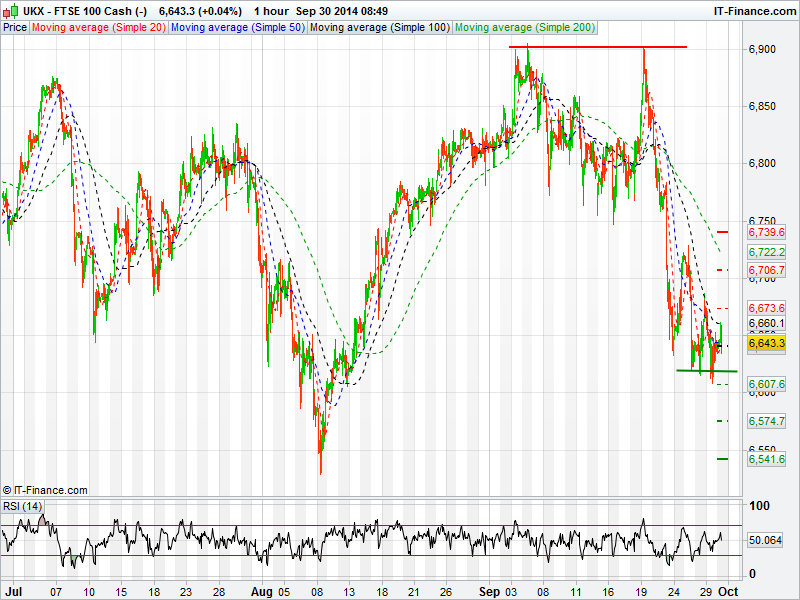Click the green 6,722.2 price level tag
800x600 pixels.
[x=767, y=252]
